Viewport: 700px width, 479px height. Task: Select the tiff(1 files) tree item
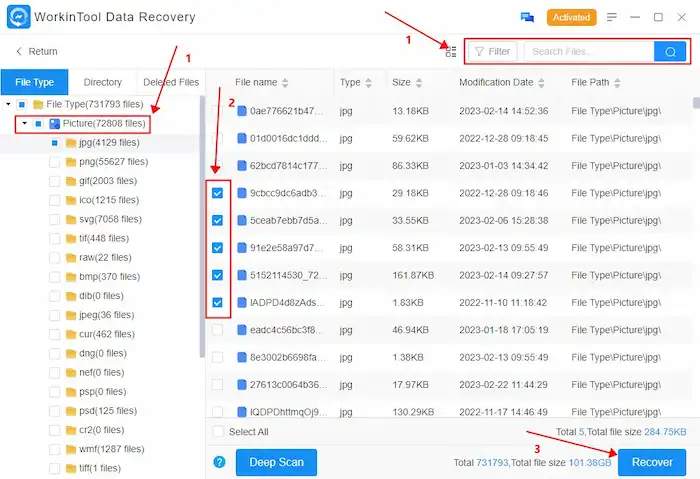(100, 468)
